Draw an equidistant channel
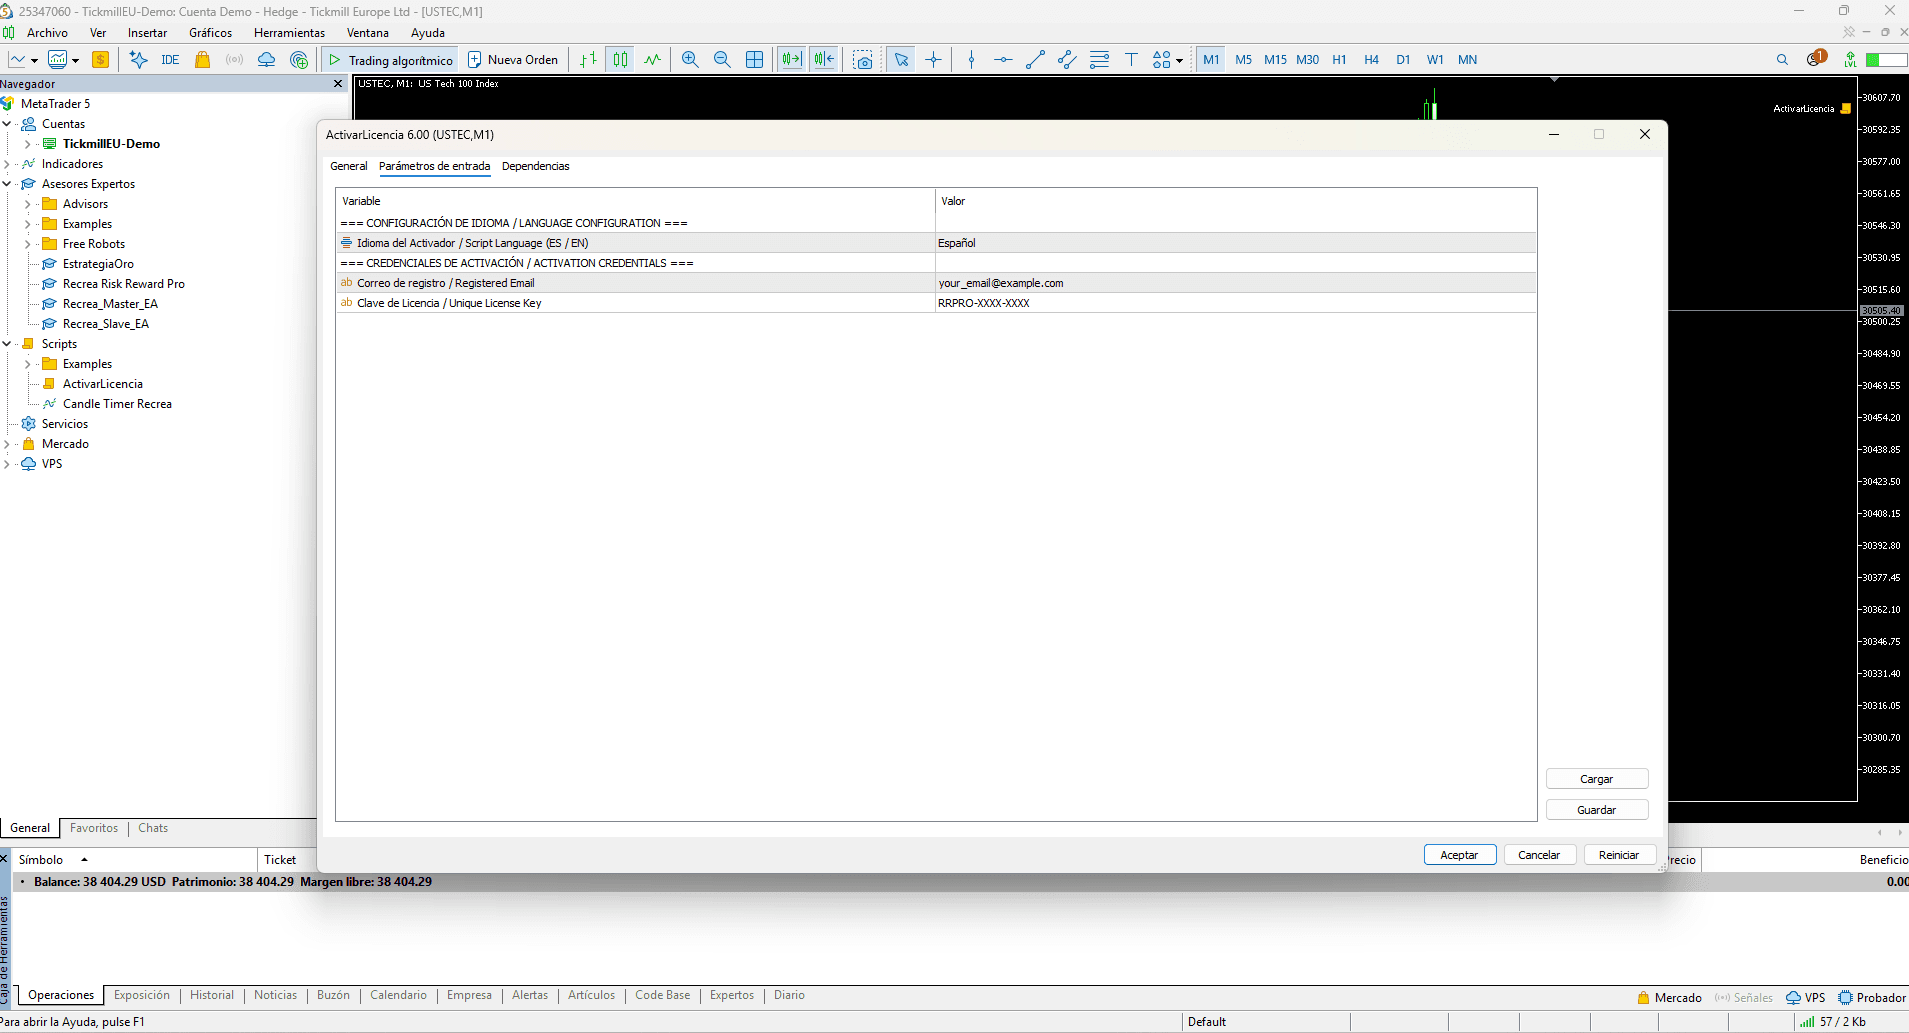 [x=1067, y=60]
